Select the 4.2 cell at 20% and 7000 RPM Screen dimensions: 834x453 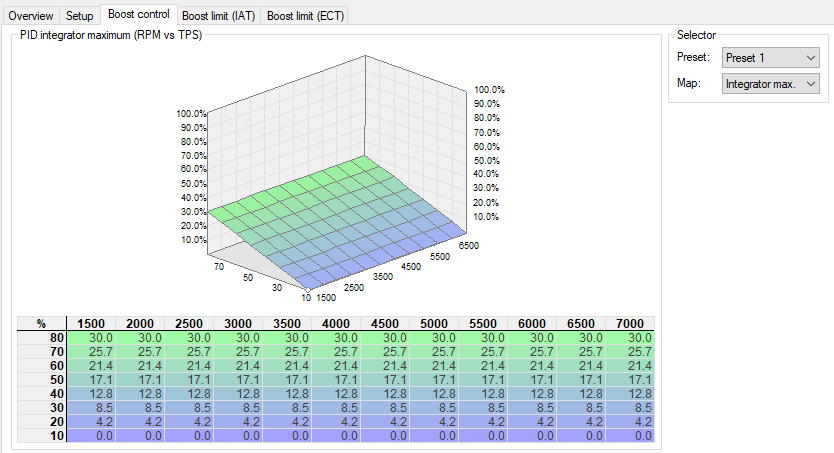point(630,422)
